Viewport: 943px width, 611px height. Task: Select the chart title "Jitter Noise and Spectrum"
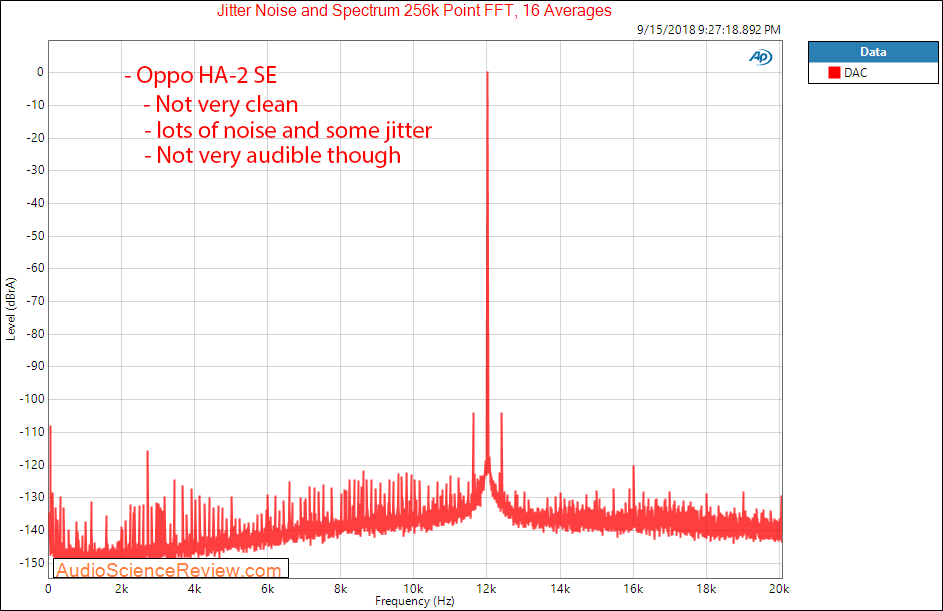pyautogui.click(x=309, y=11)
